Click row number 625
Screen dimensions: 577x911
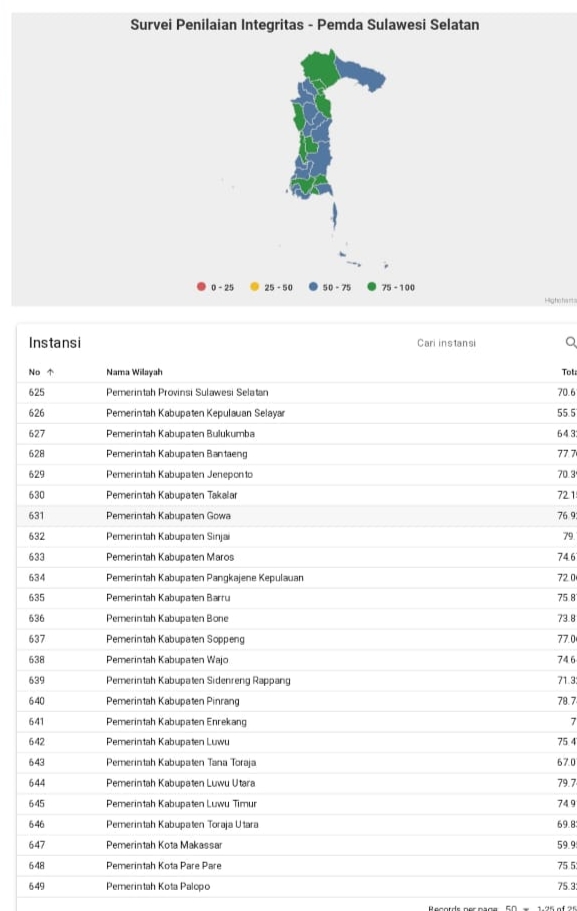[x=37, y=392]
